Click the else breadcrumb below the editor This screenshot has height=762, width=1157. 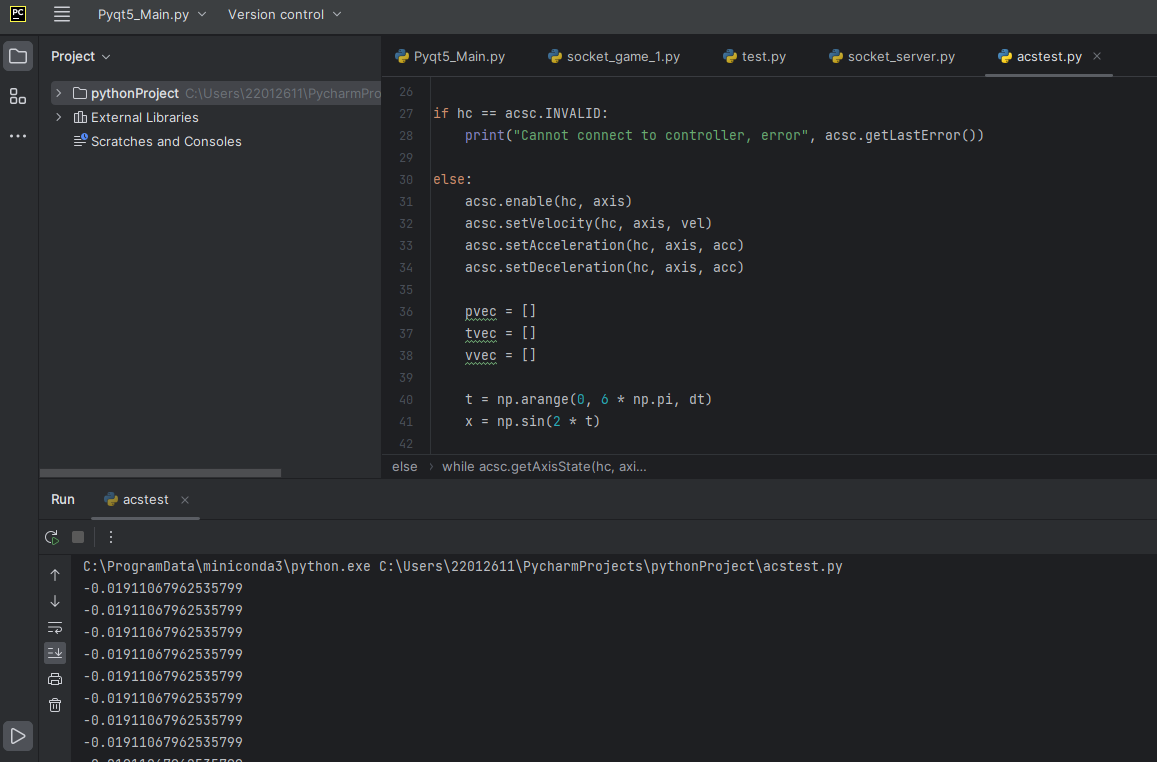tap(404, 465)
